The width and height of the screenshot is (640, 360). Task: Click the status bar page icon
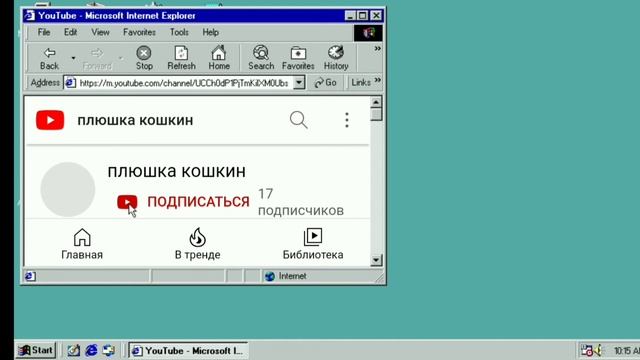coord(30,276)
